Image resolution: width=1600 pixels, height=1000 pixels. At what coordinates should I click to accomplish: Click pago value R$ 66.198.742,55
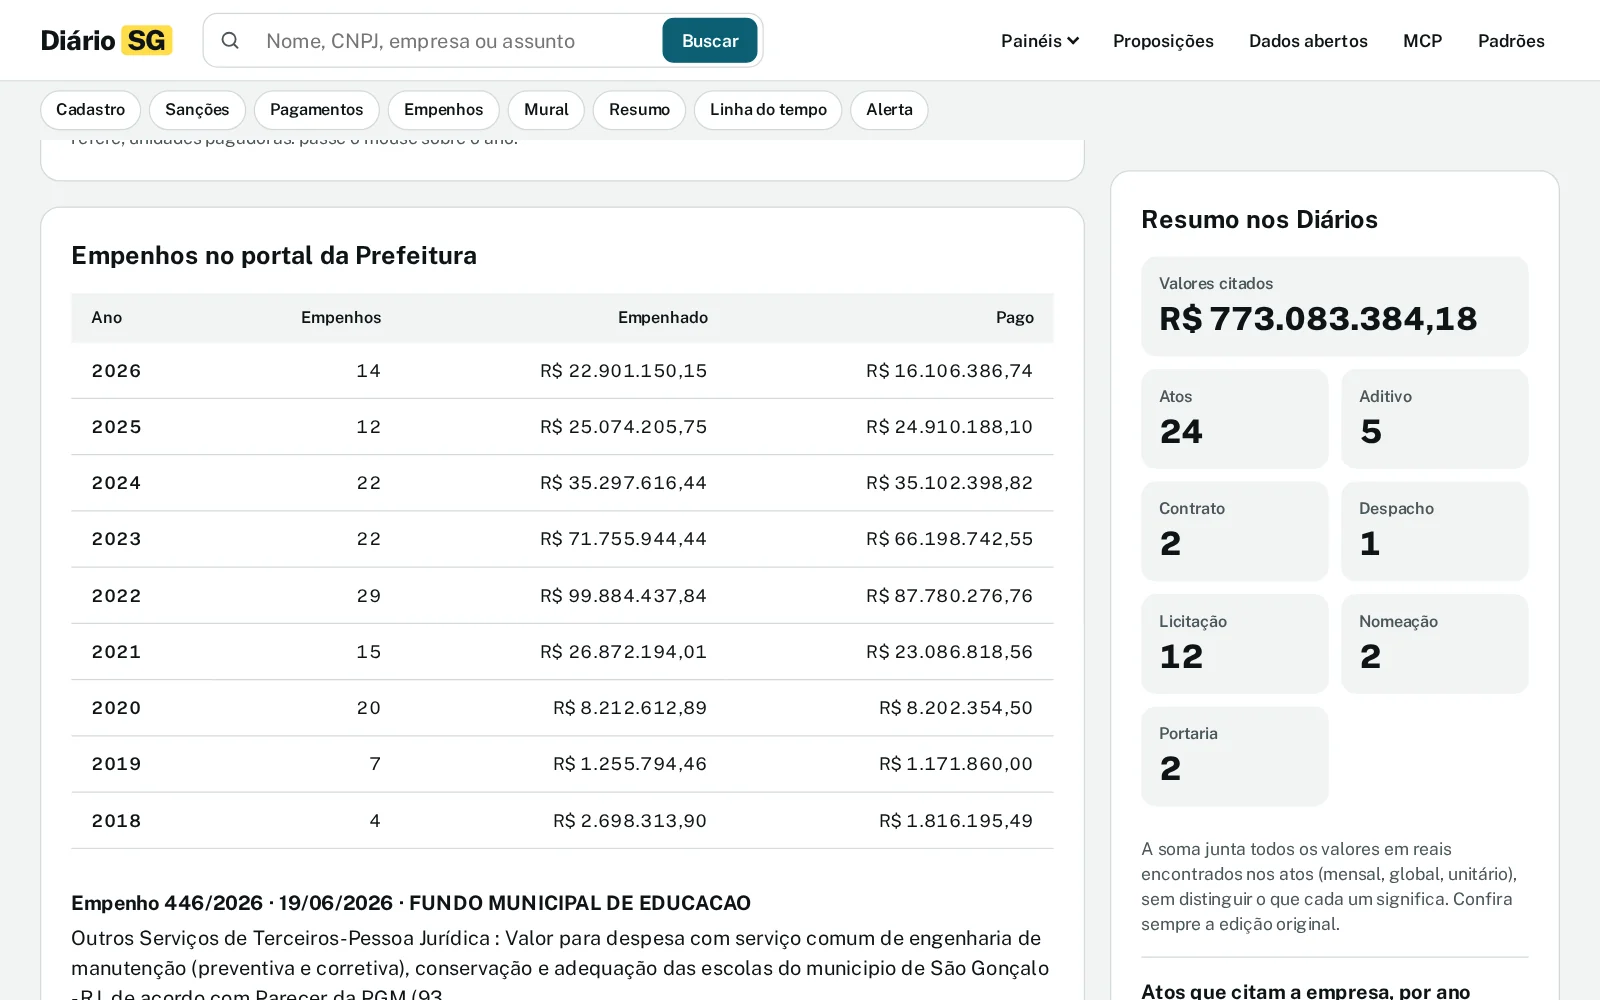click(x=950, y=539)
